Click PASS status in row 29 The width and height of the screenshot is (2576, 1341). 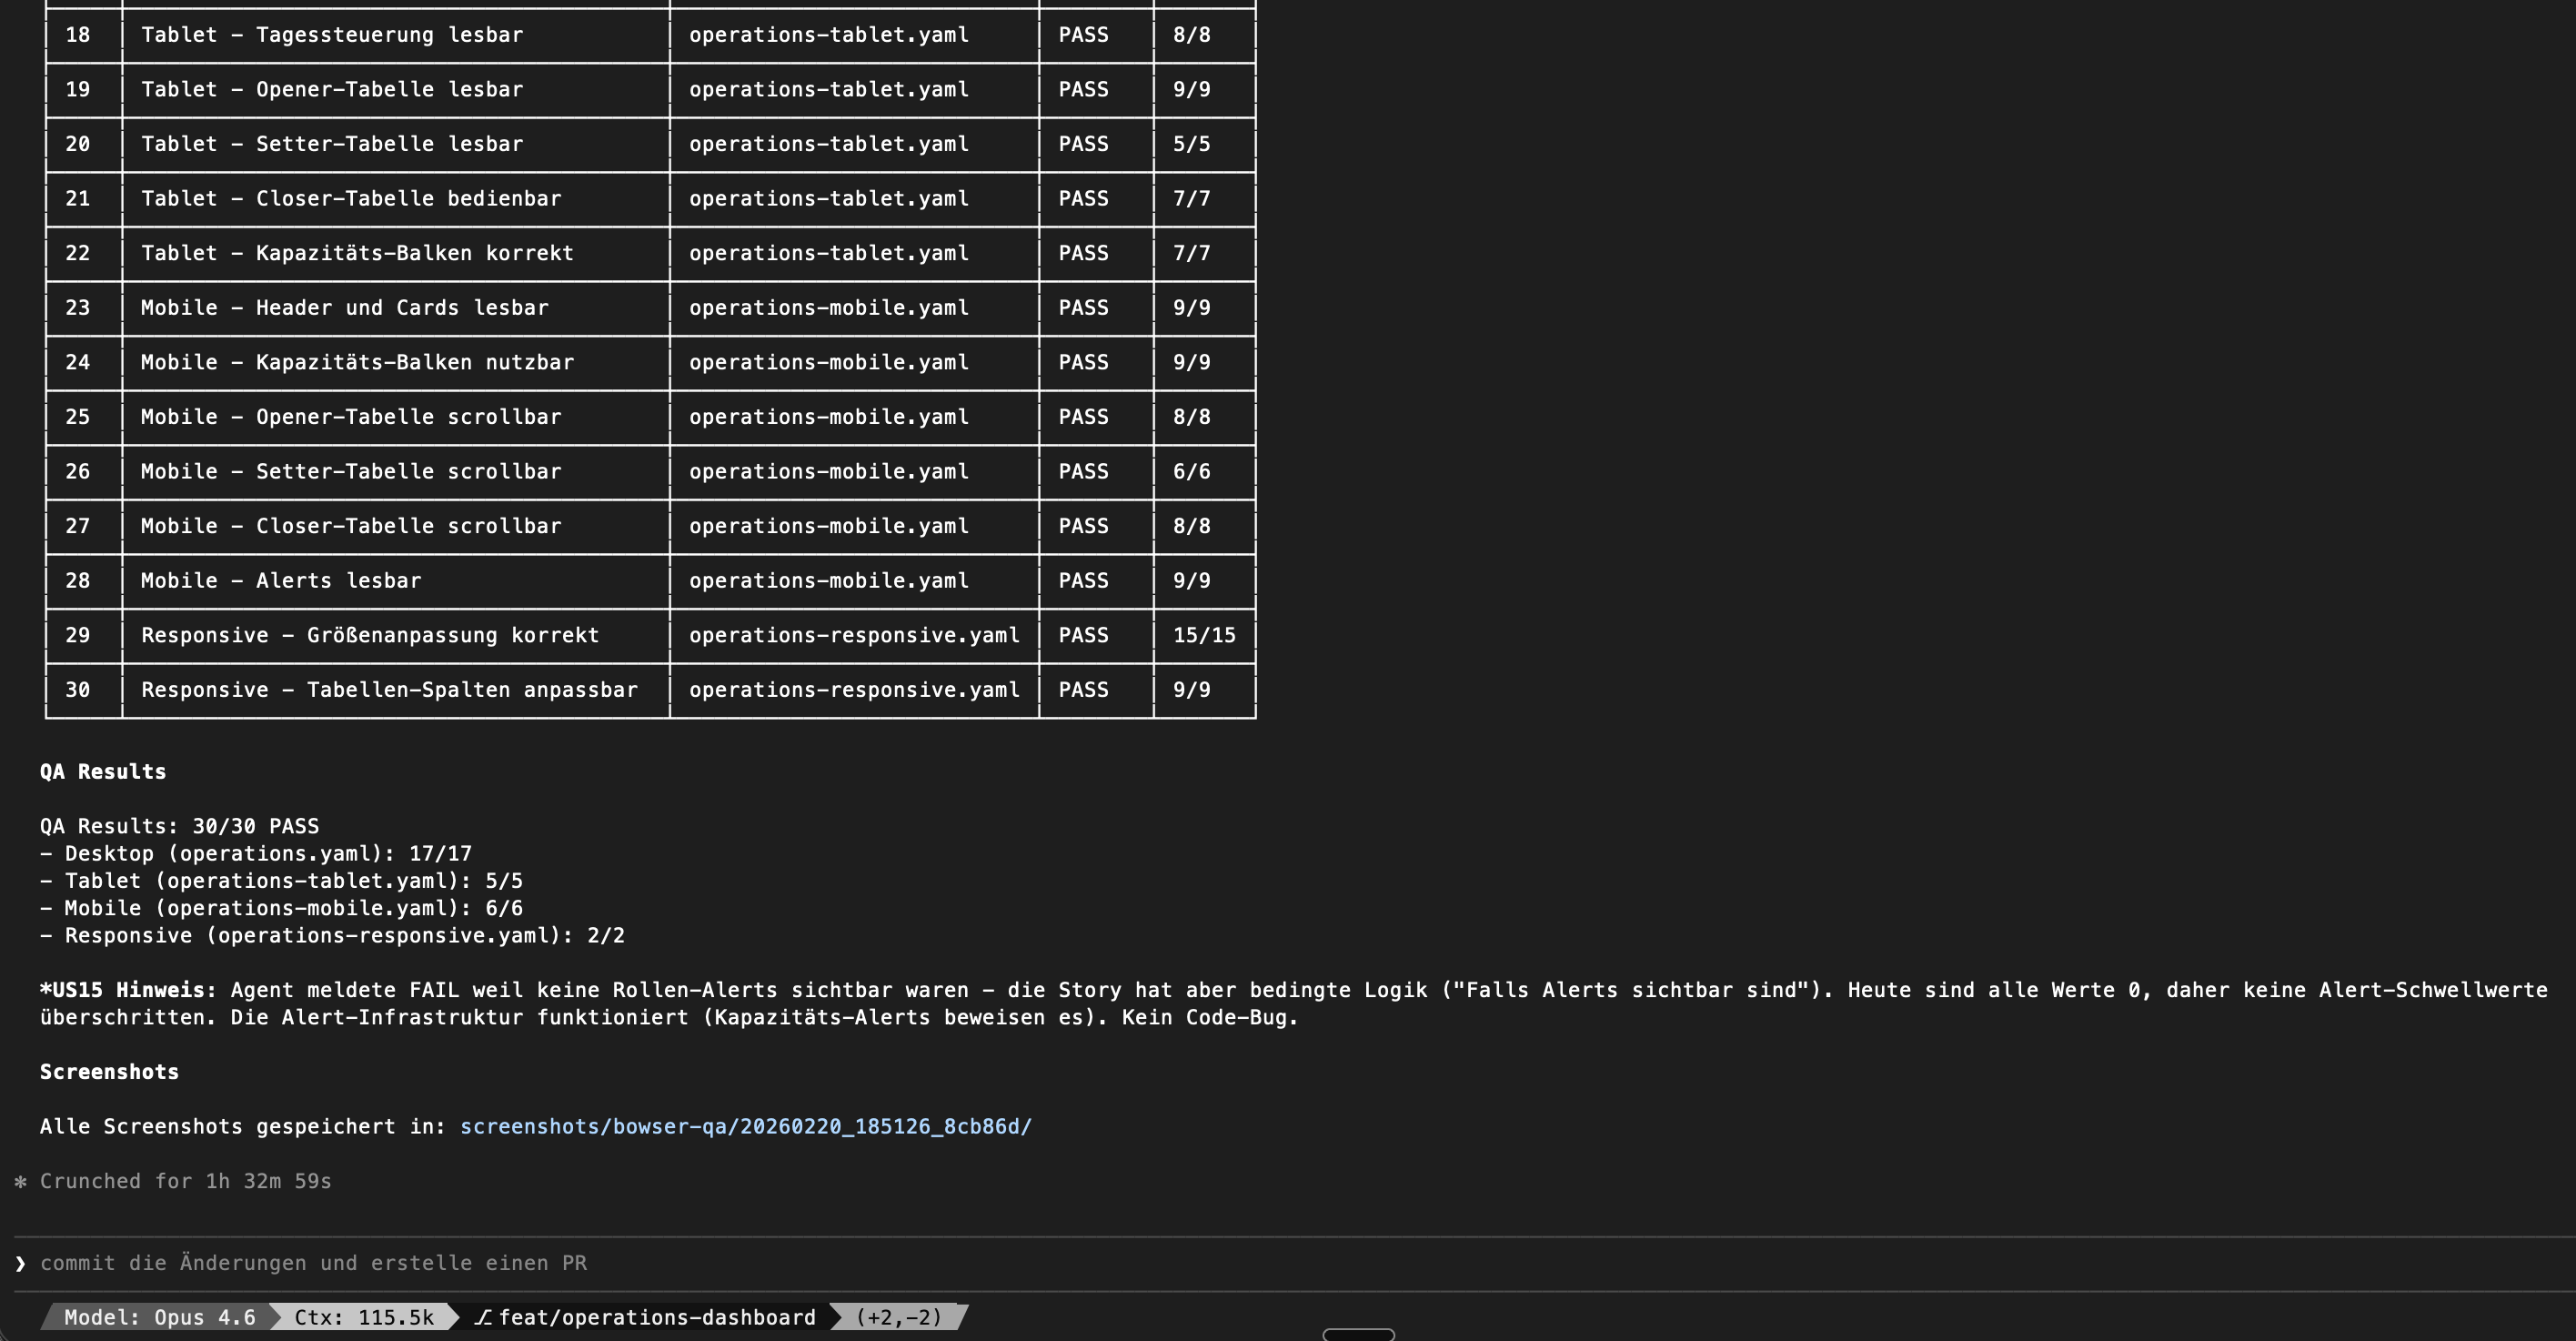(x=1083, y=635)
